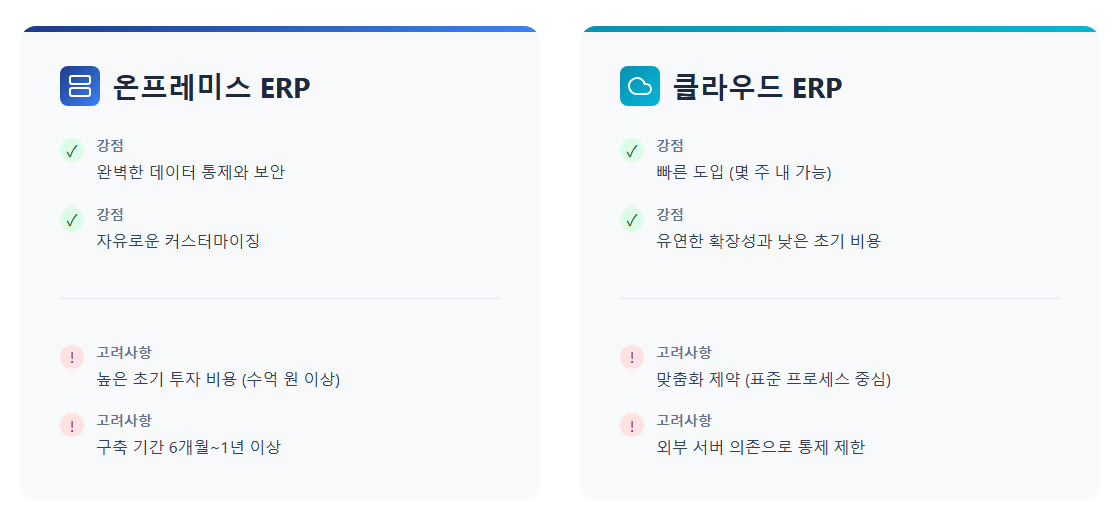
Task: Click the warning icon next to 구축 기간 6개월~1년 이상
Action: 72,425
